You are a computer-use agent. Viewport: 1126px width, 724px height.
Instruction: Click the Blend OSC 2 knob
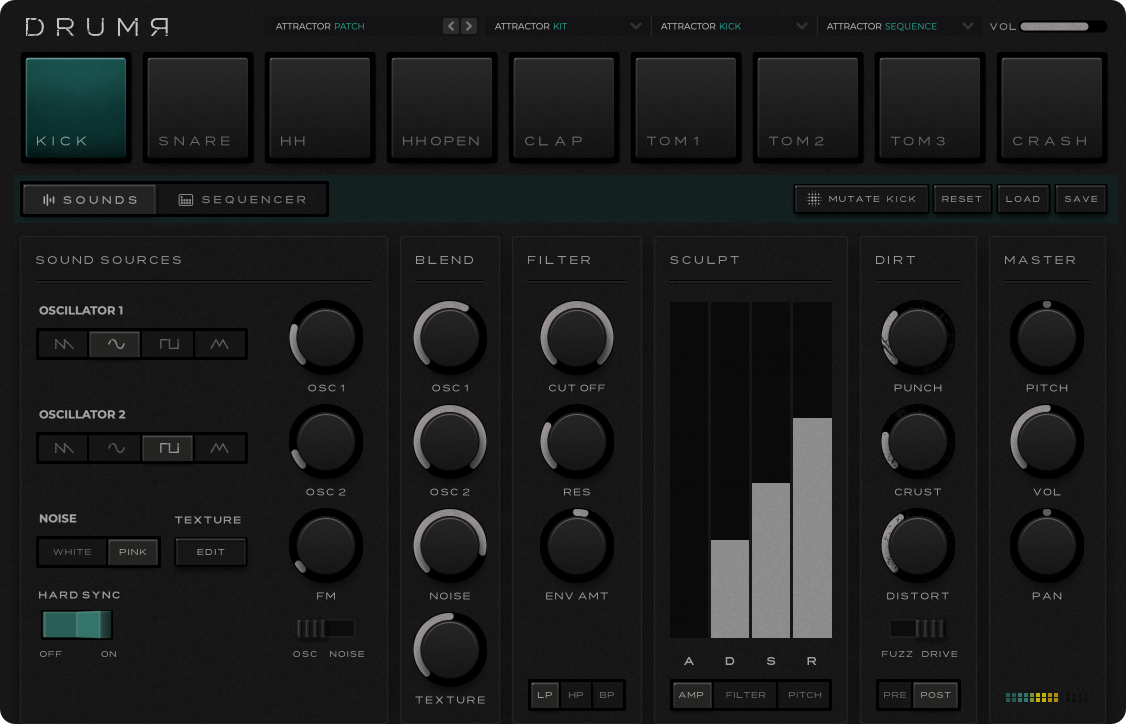point(450,442)
